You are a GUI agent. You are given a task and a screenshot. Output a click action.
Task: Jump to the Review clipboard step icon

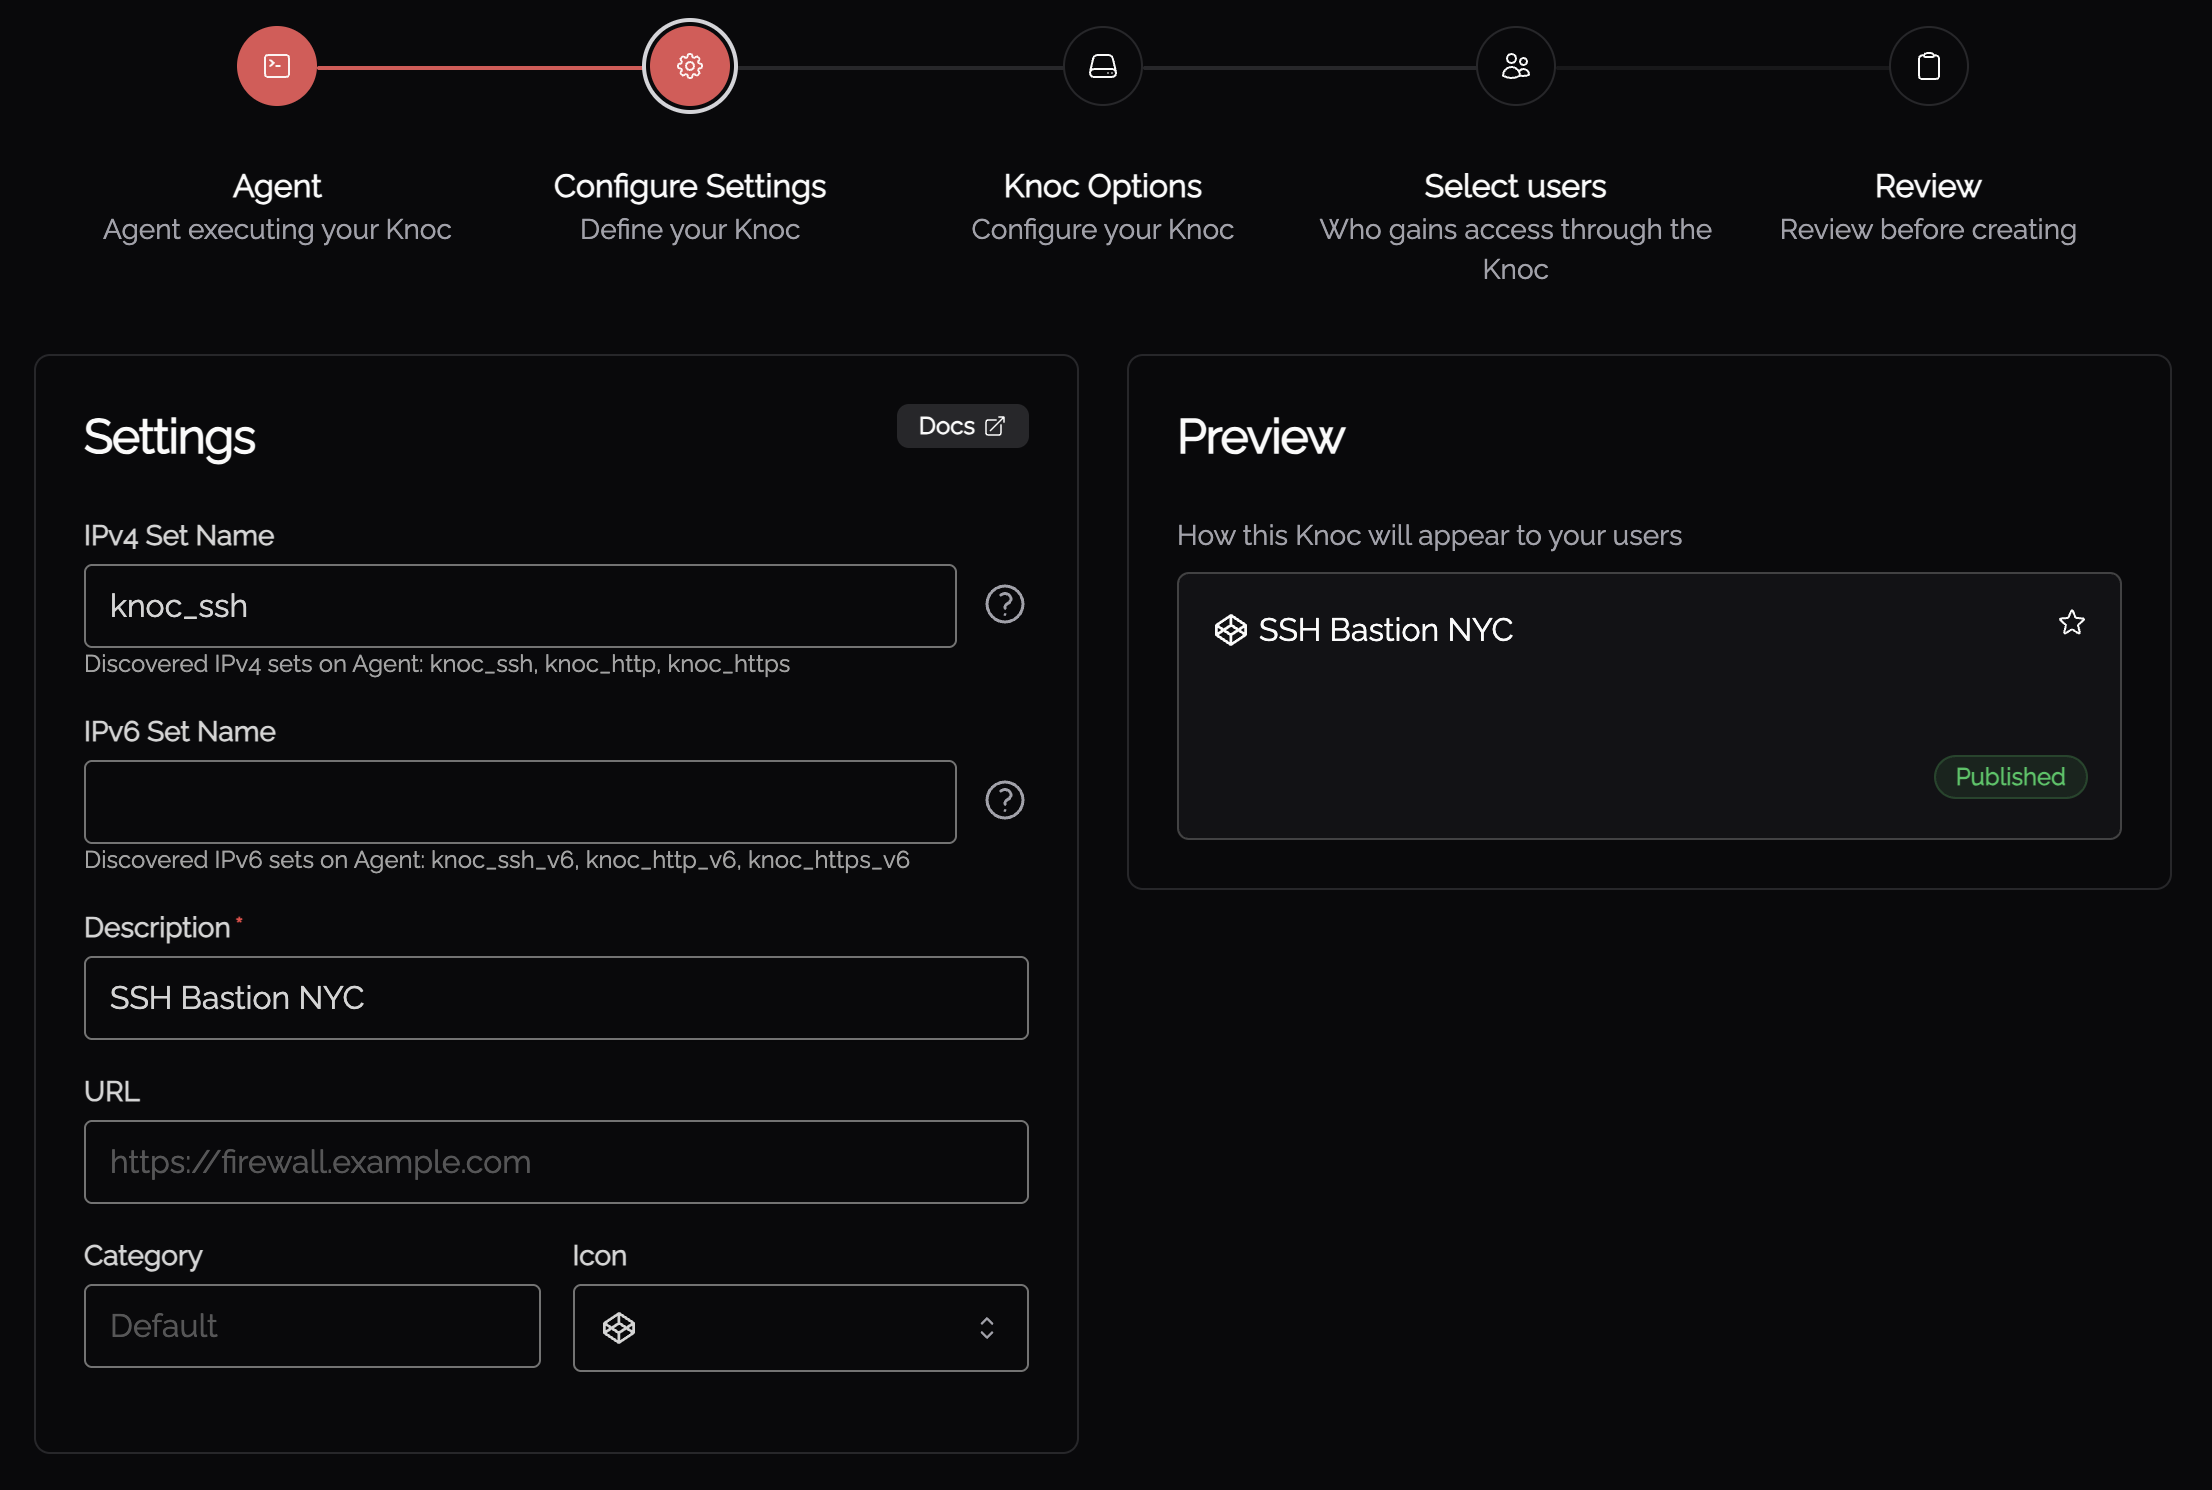pyautogui.click(x=1929, y=66)
